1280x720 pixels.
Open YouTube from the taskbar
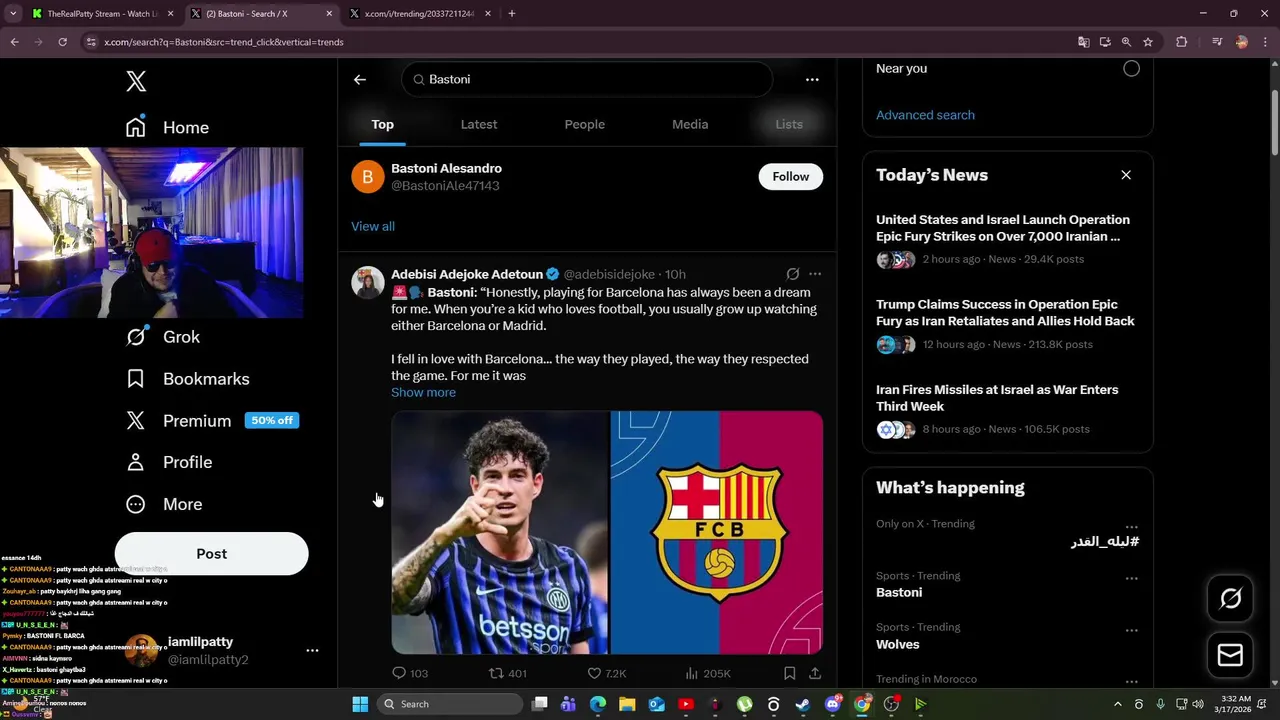686,704
